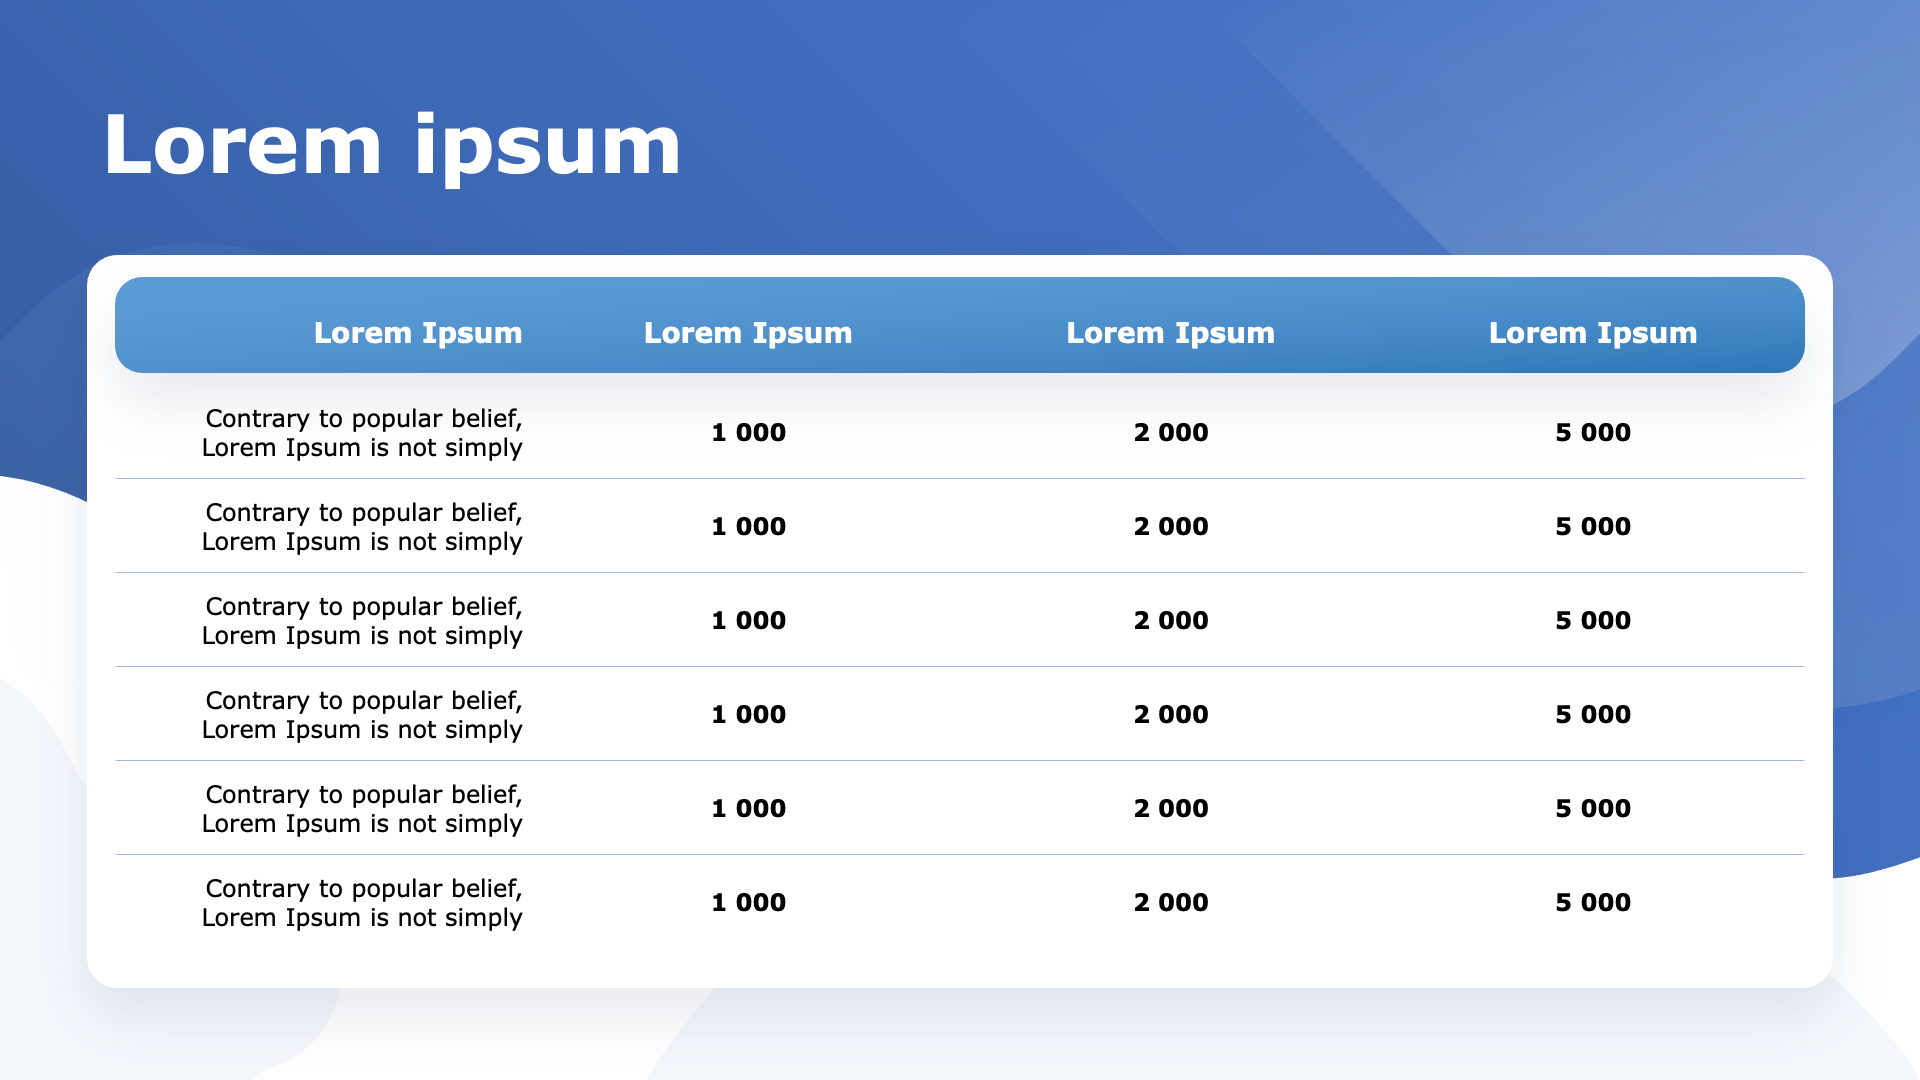Select the third column header 'Lorem Ipsum'

click(1170, 333)
